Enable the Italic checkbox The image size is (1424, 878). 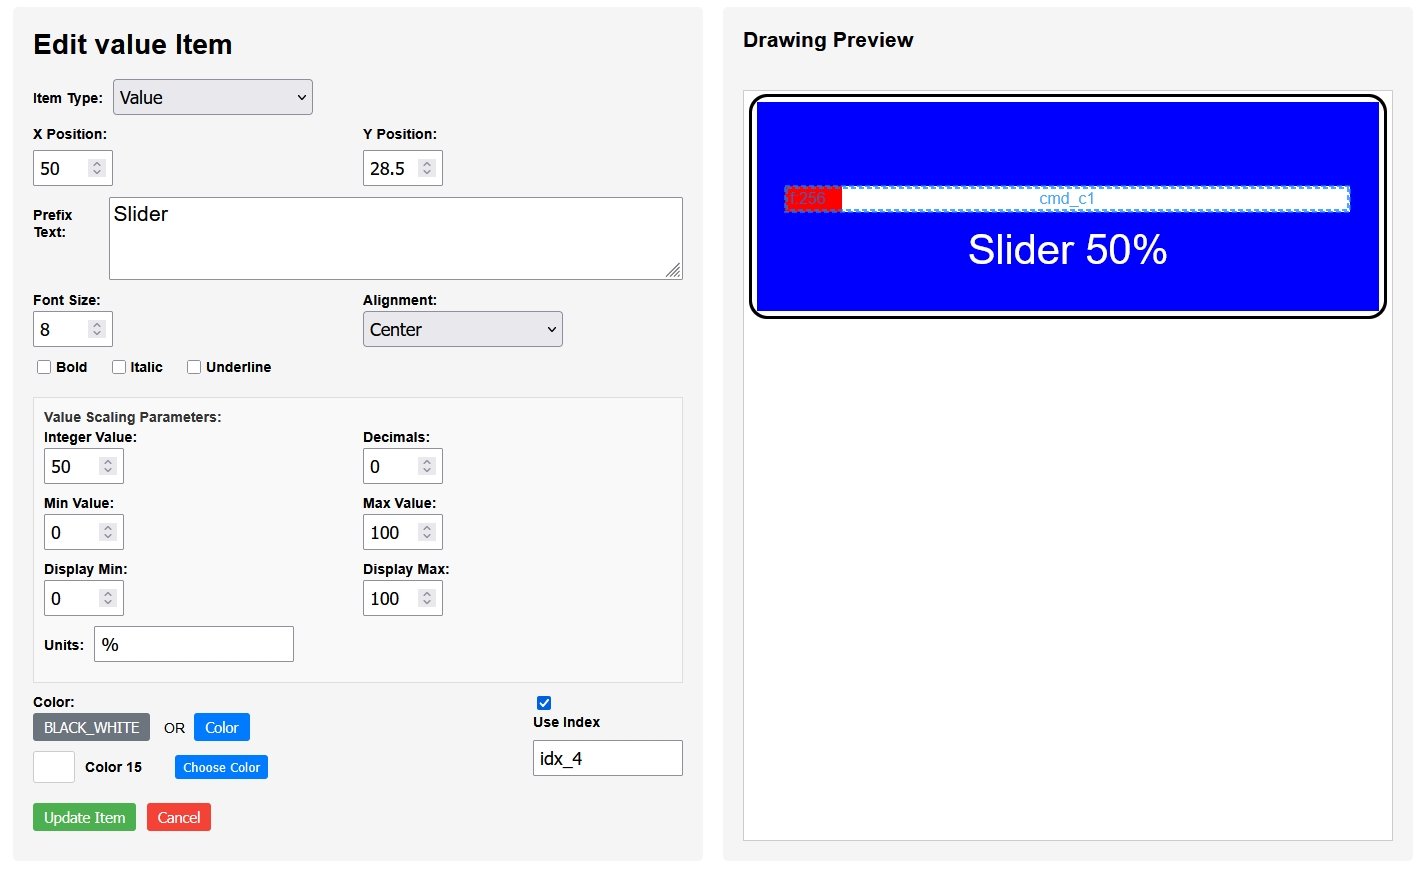[119, 367]
